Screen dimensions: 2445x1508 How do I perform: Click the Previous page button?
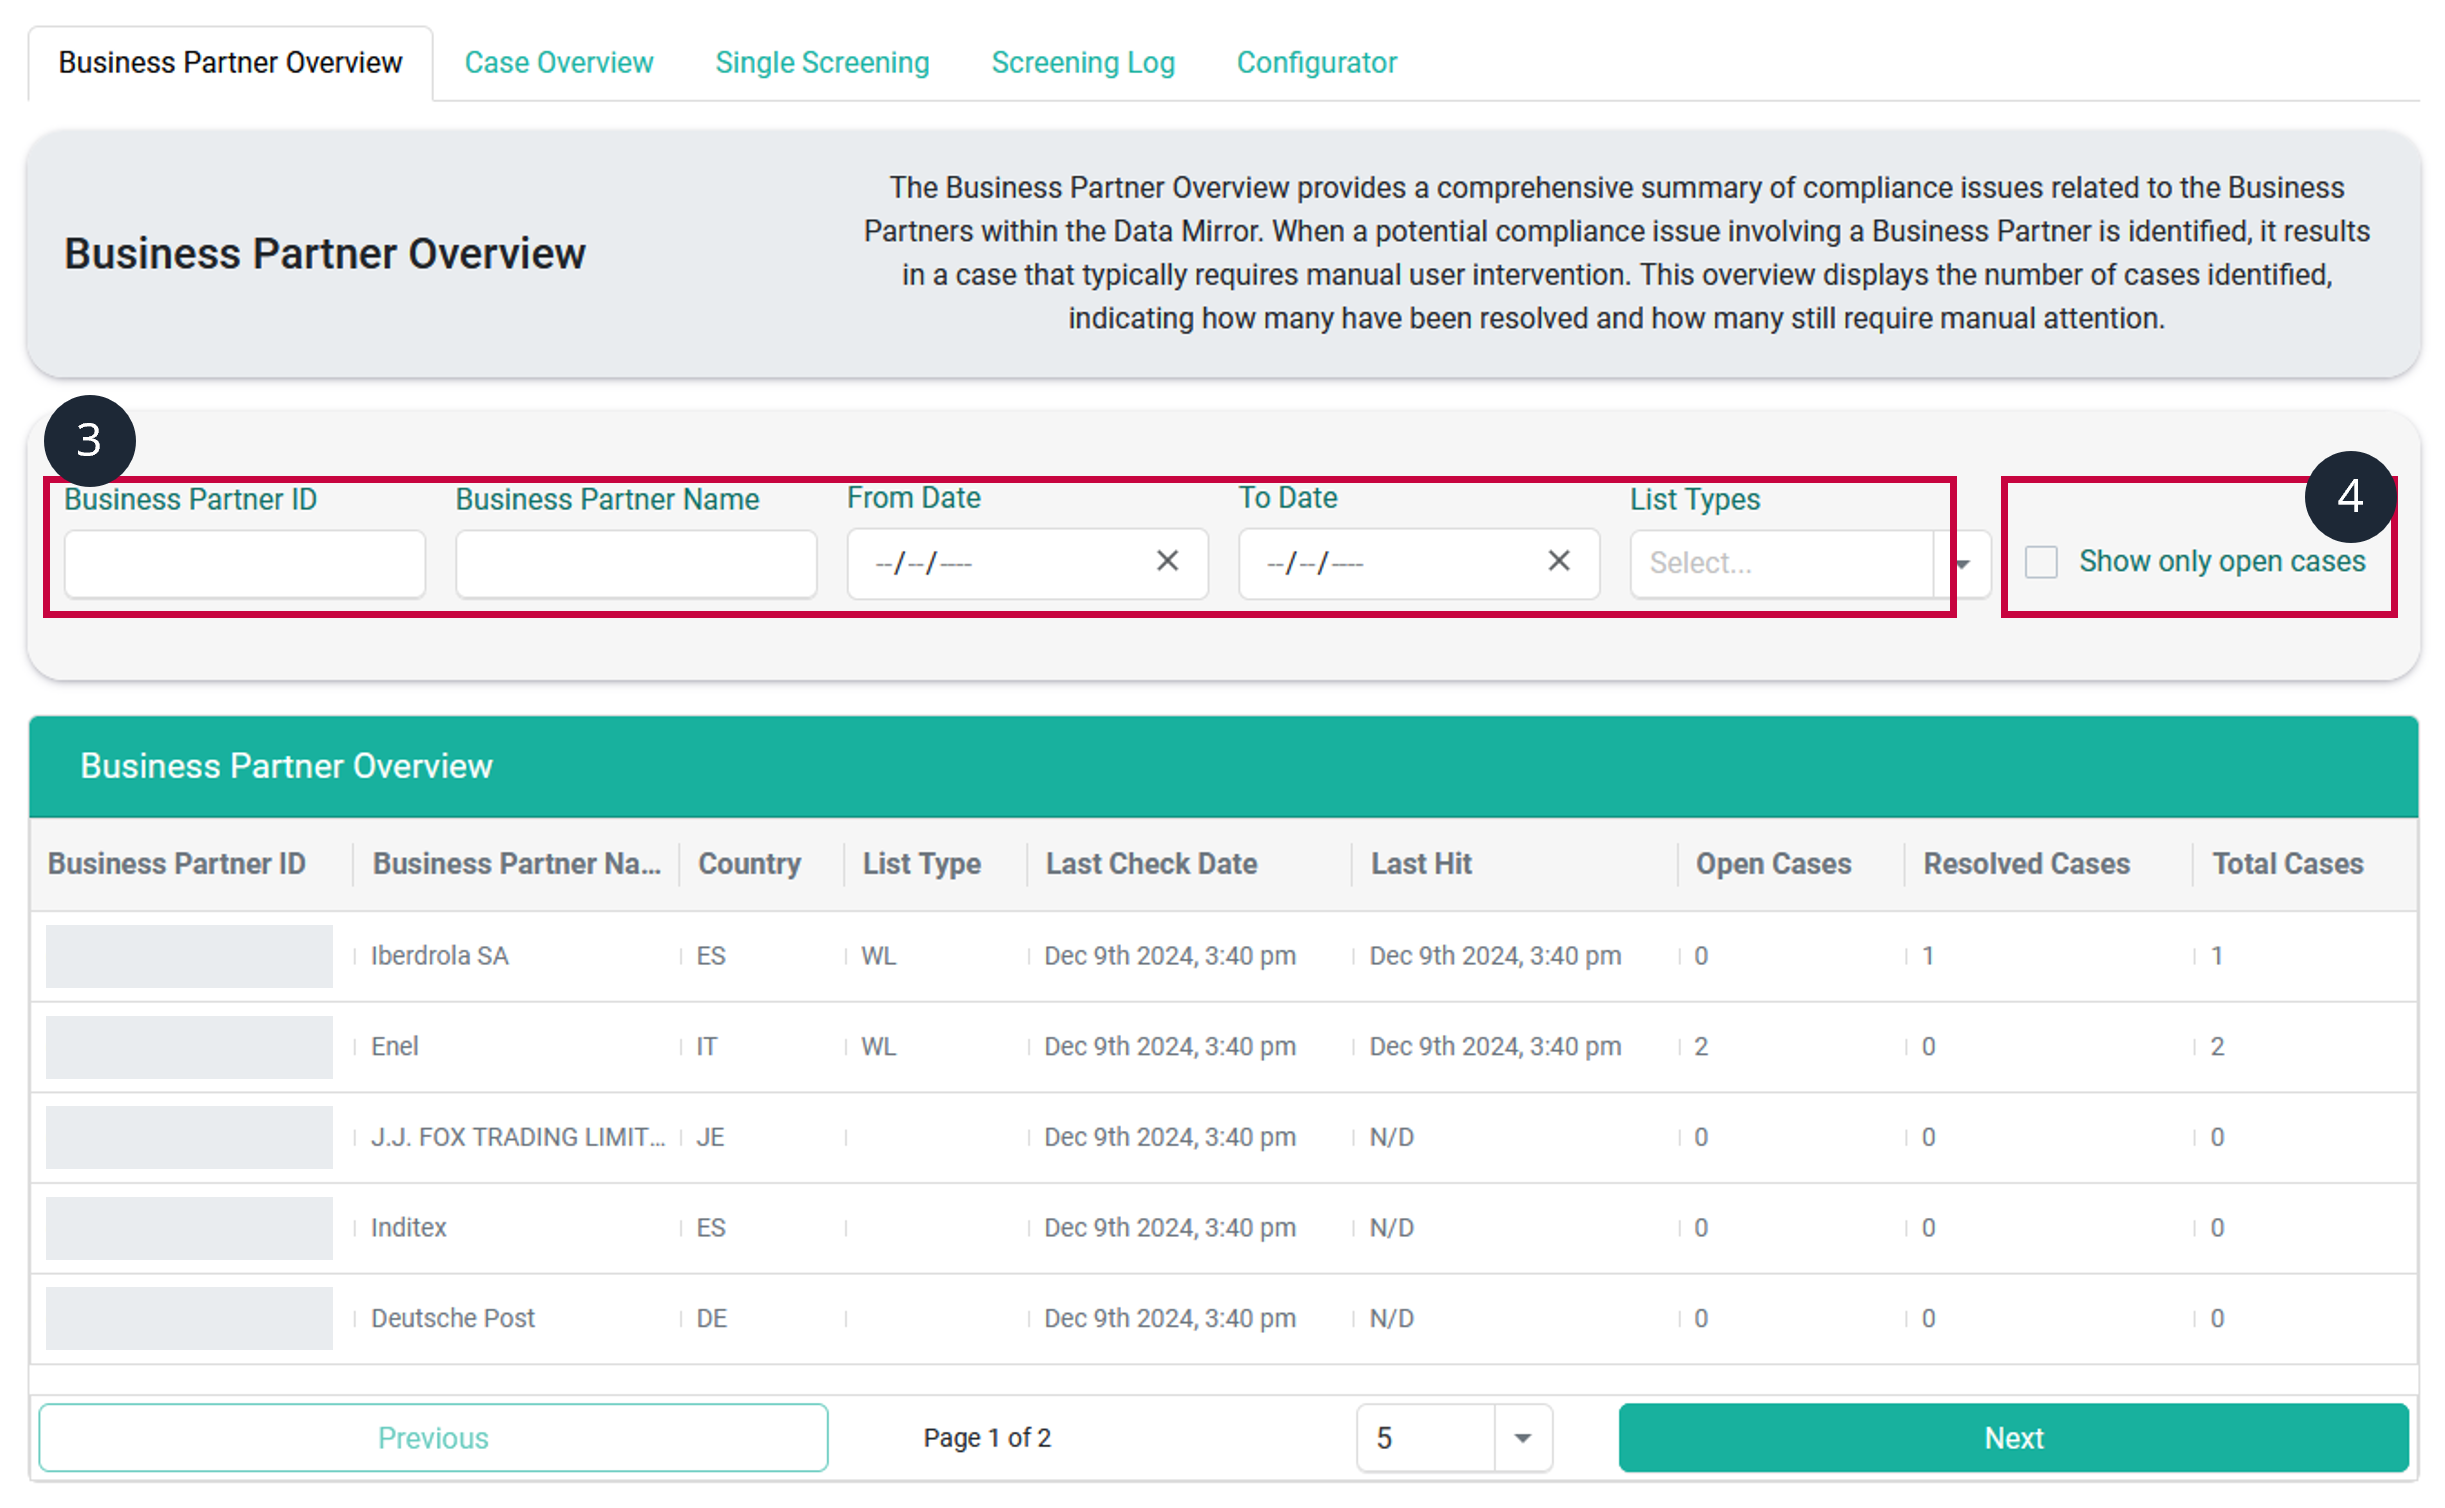click(x=433, y=1438)
